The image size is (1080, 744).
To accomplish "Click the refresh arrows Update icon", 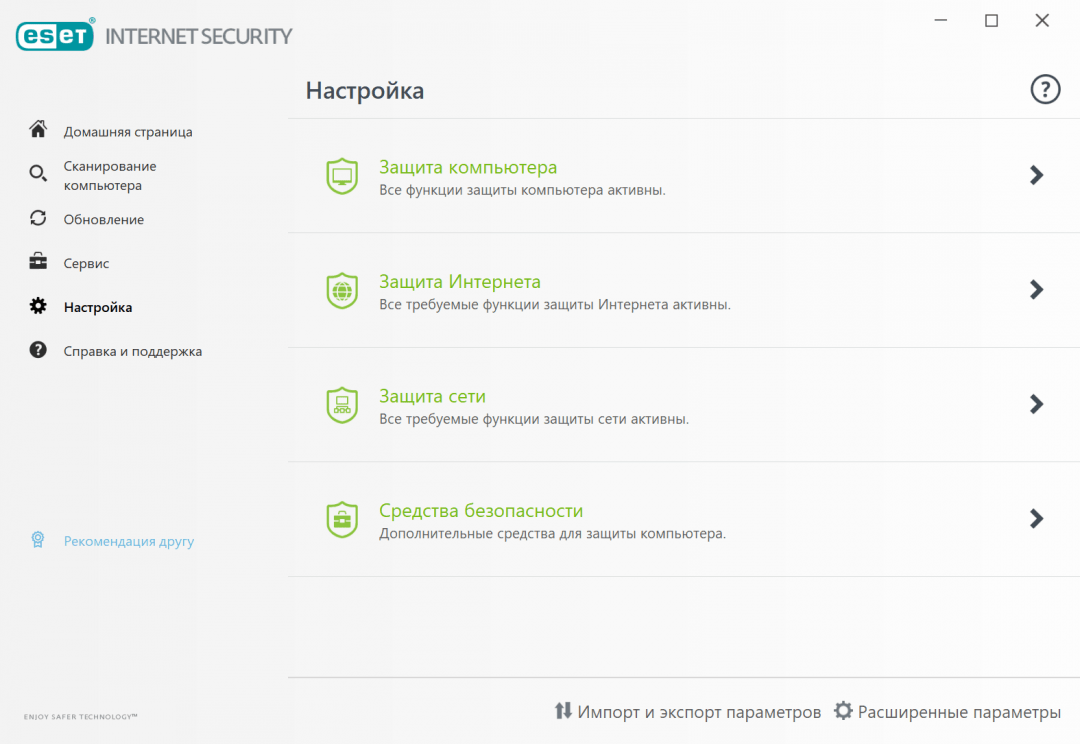I will pyautogui.click(x=38, y=218).
